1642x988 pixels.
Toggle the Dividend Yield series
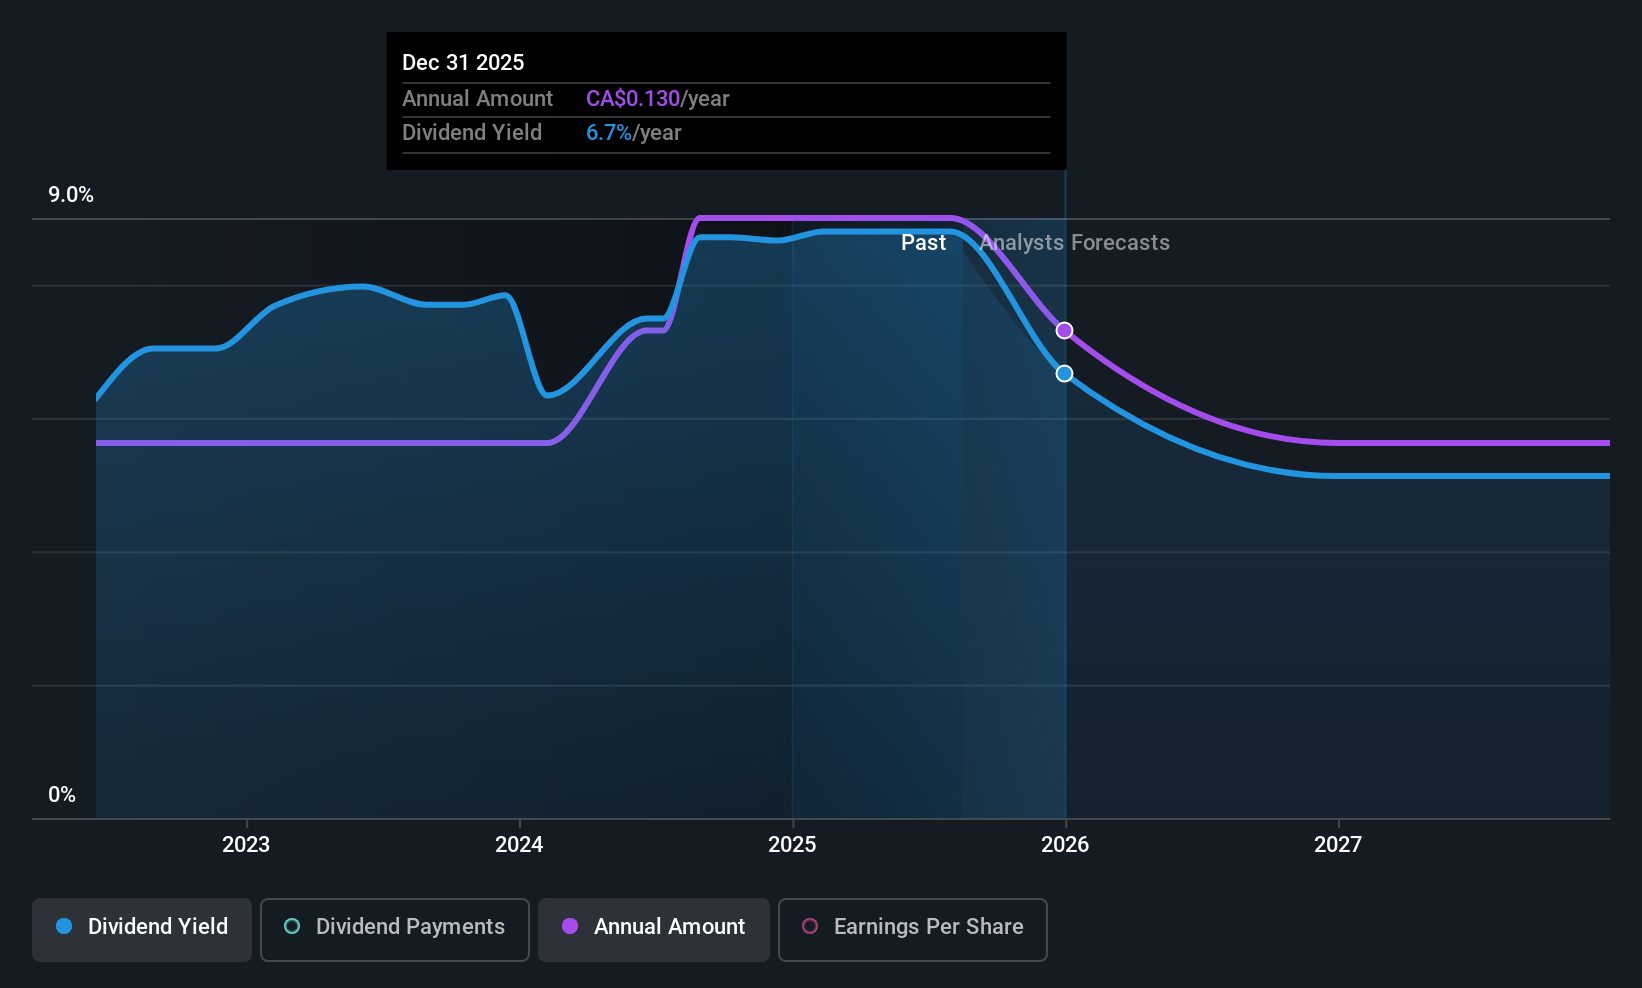click(x=142, y=930)
